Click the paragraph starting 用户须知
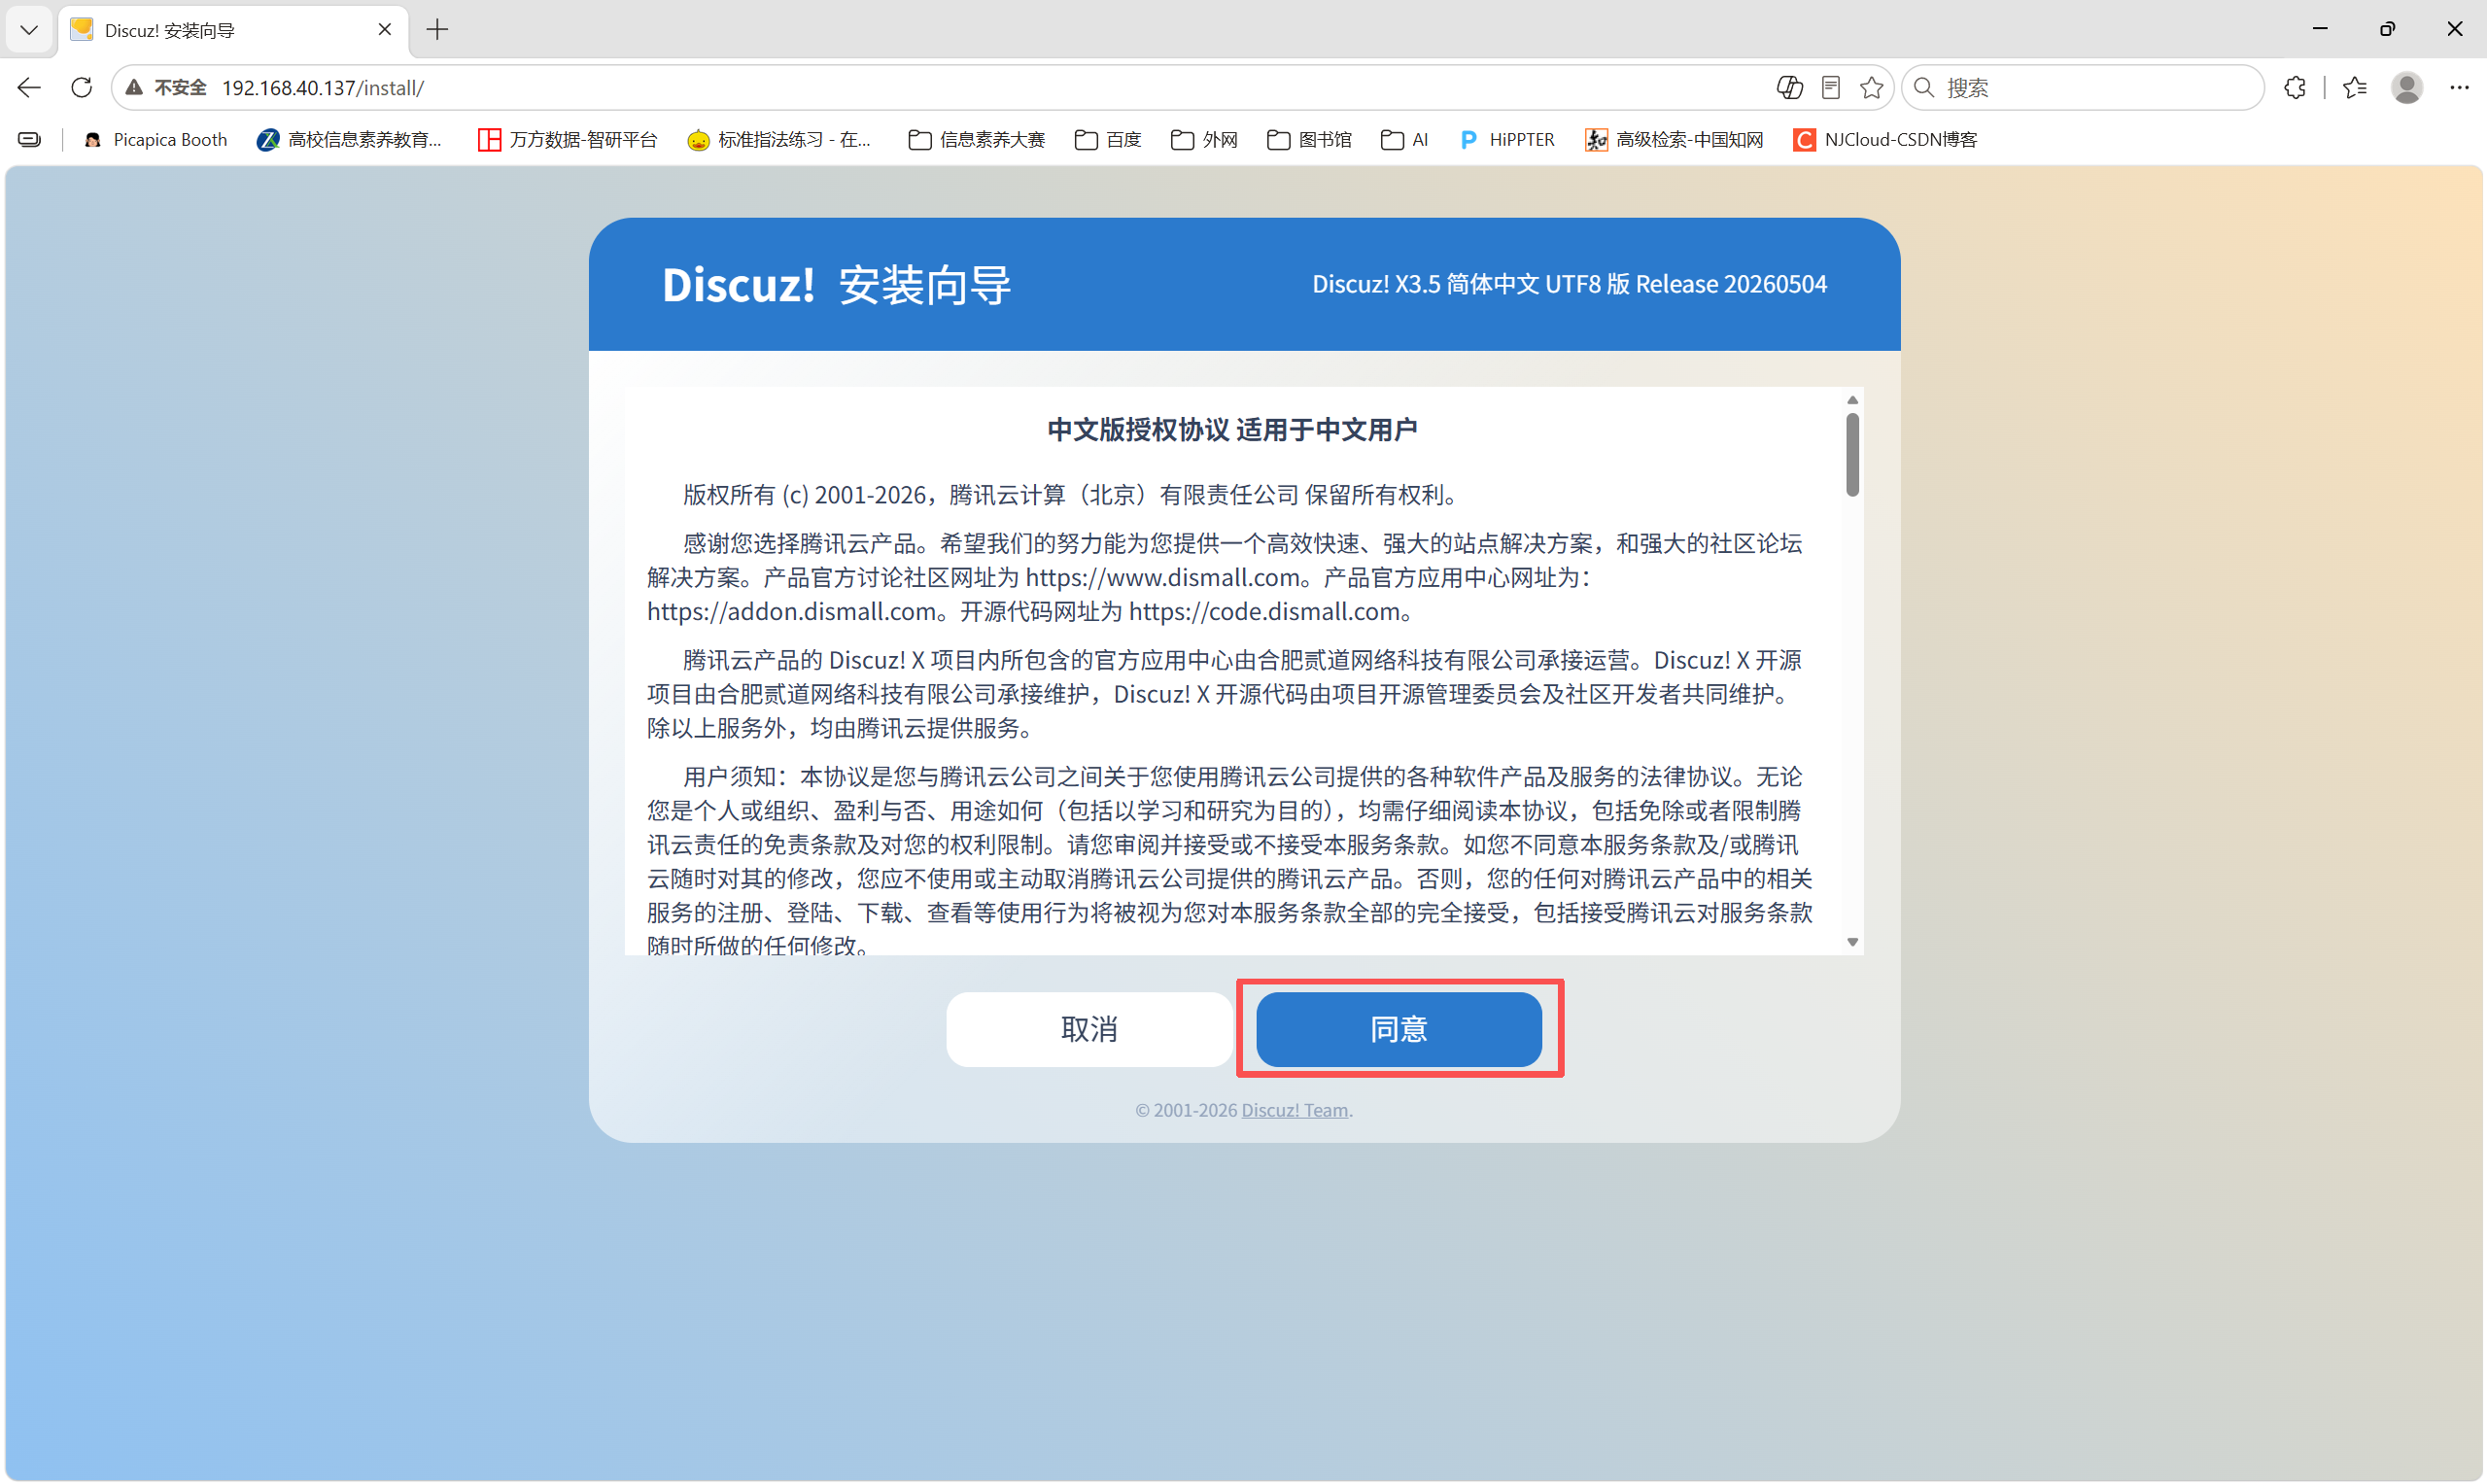 [x=1230, y=861]
